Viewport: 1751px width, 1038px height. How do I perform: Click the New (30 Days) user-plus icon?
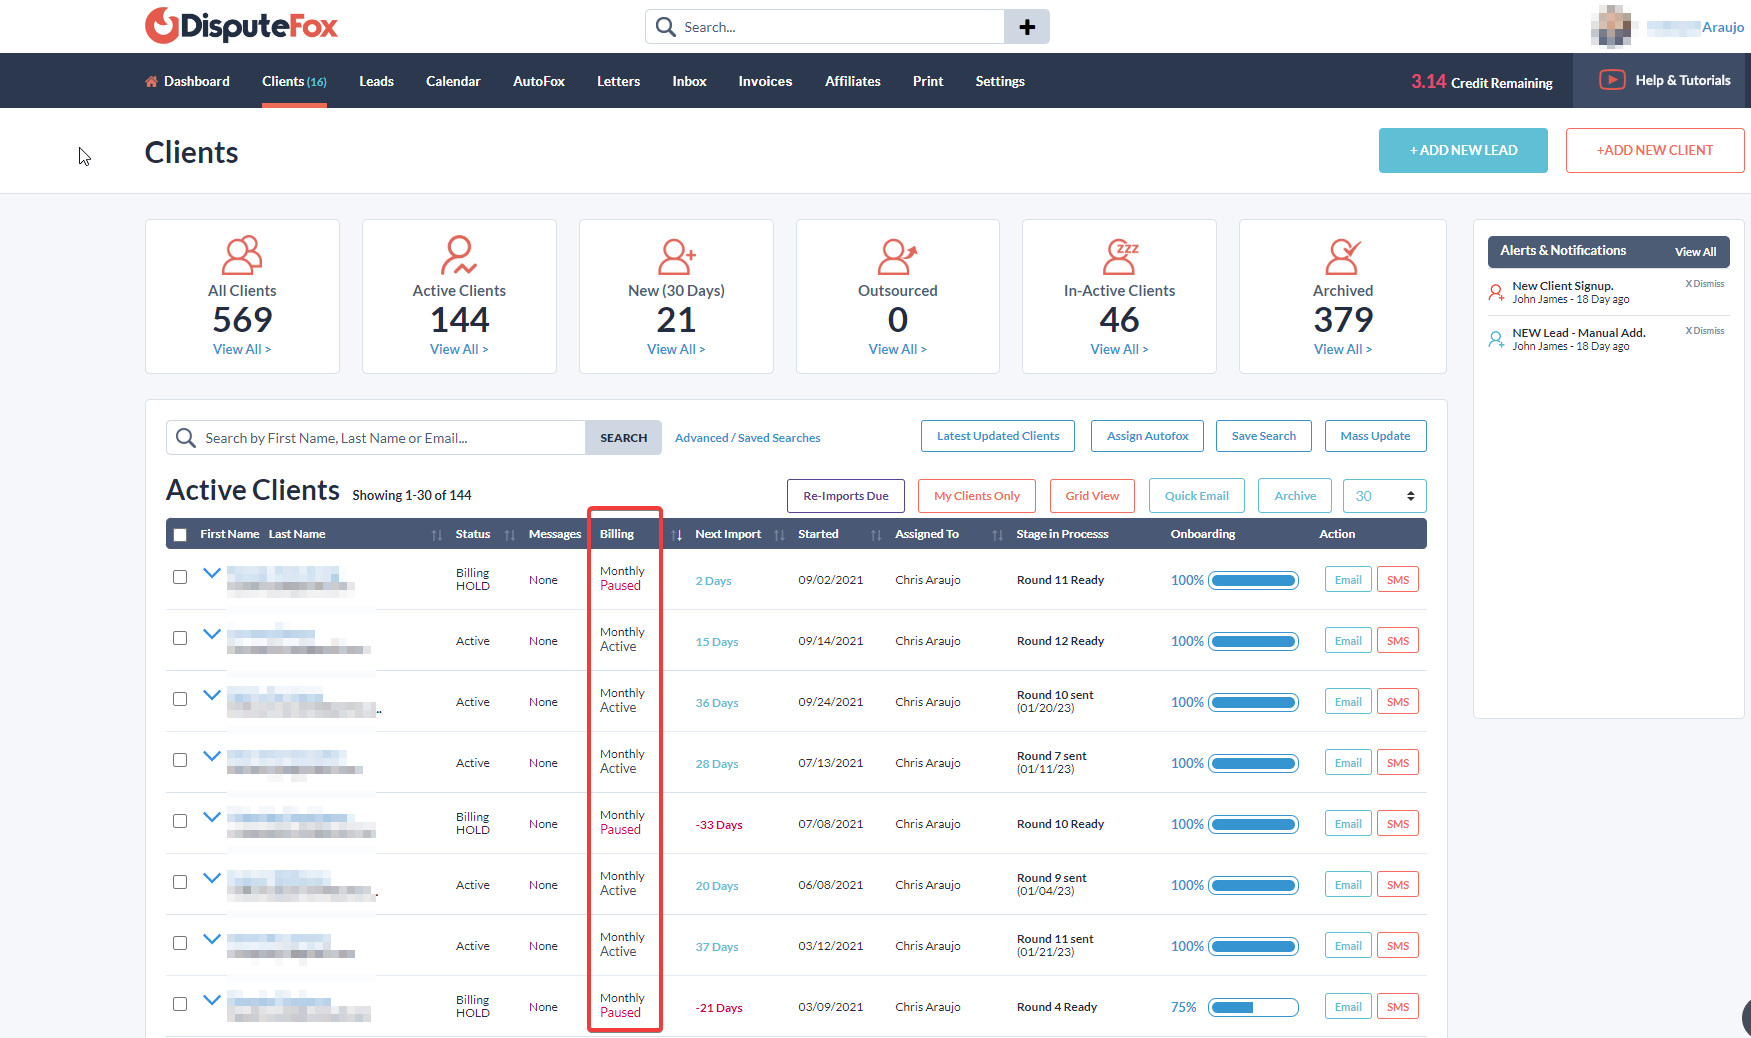pos(676,256)
